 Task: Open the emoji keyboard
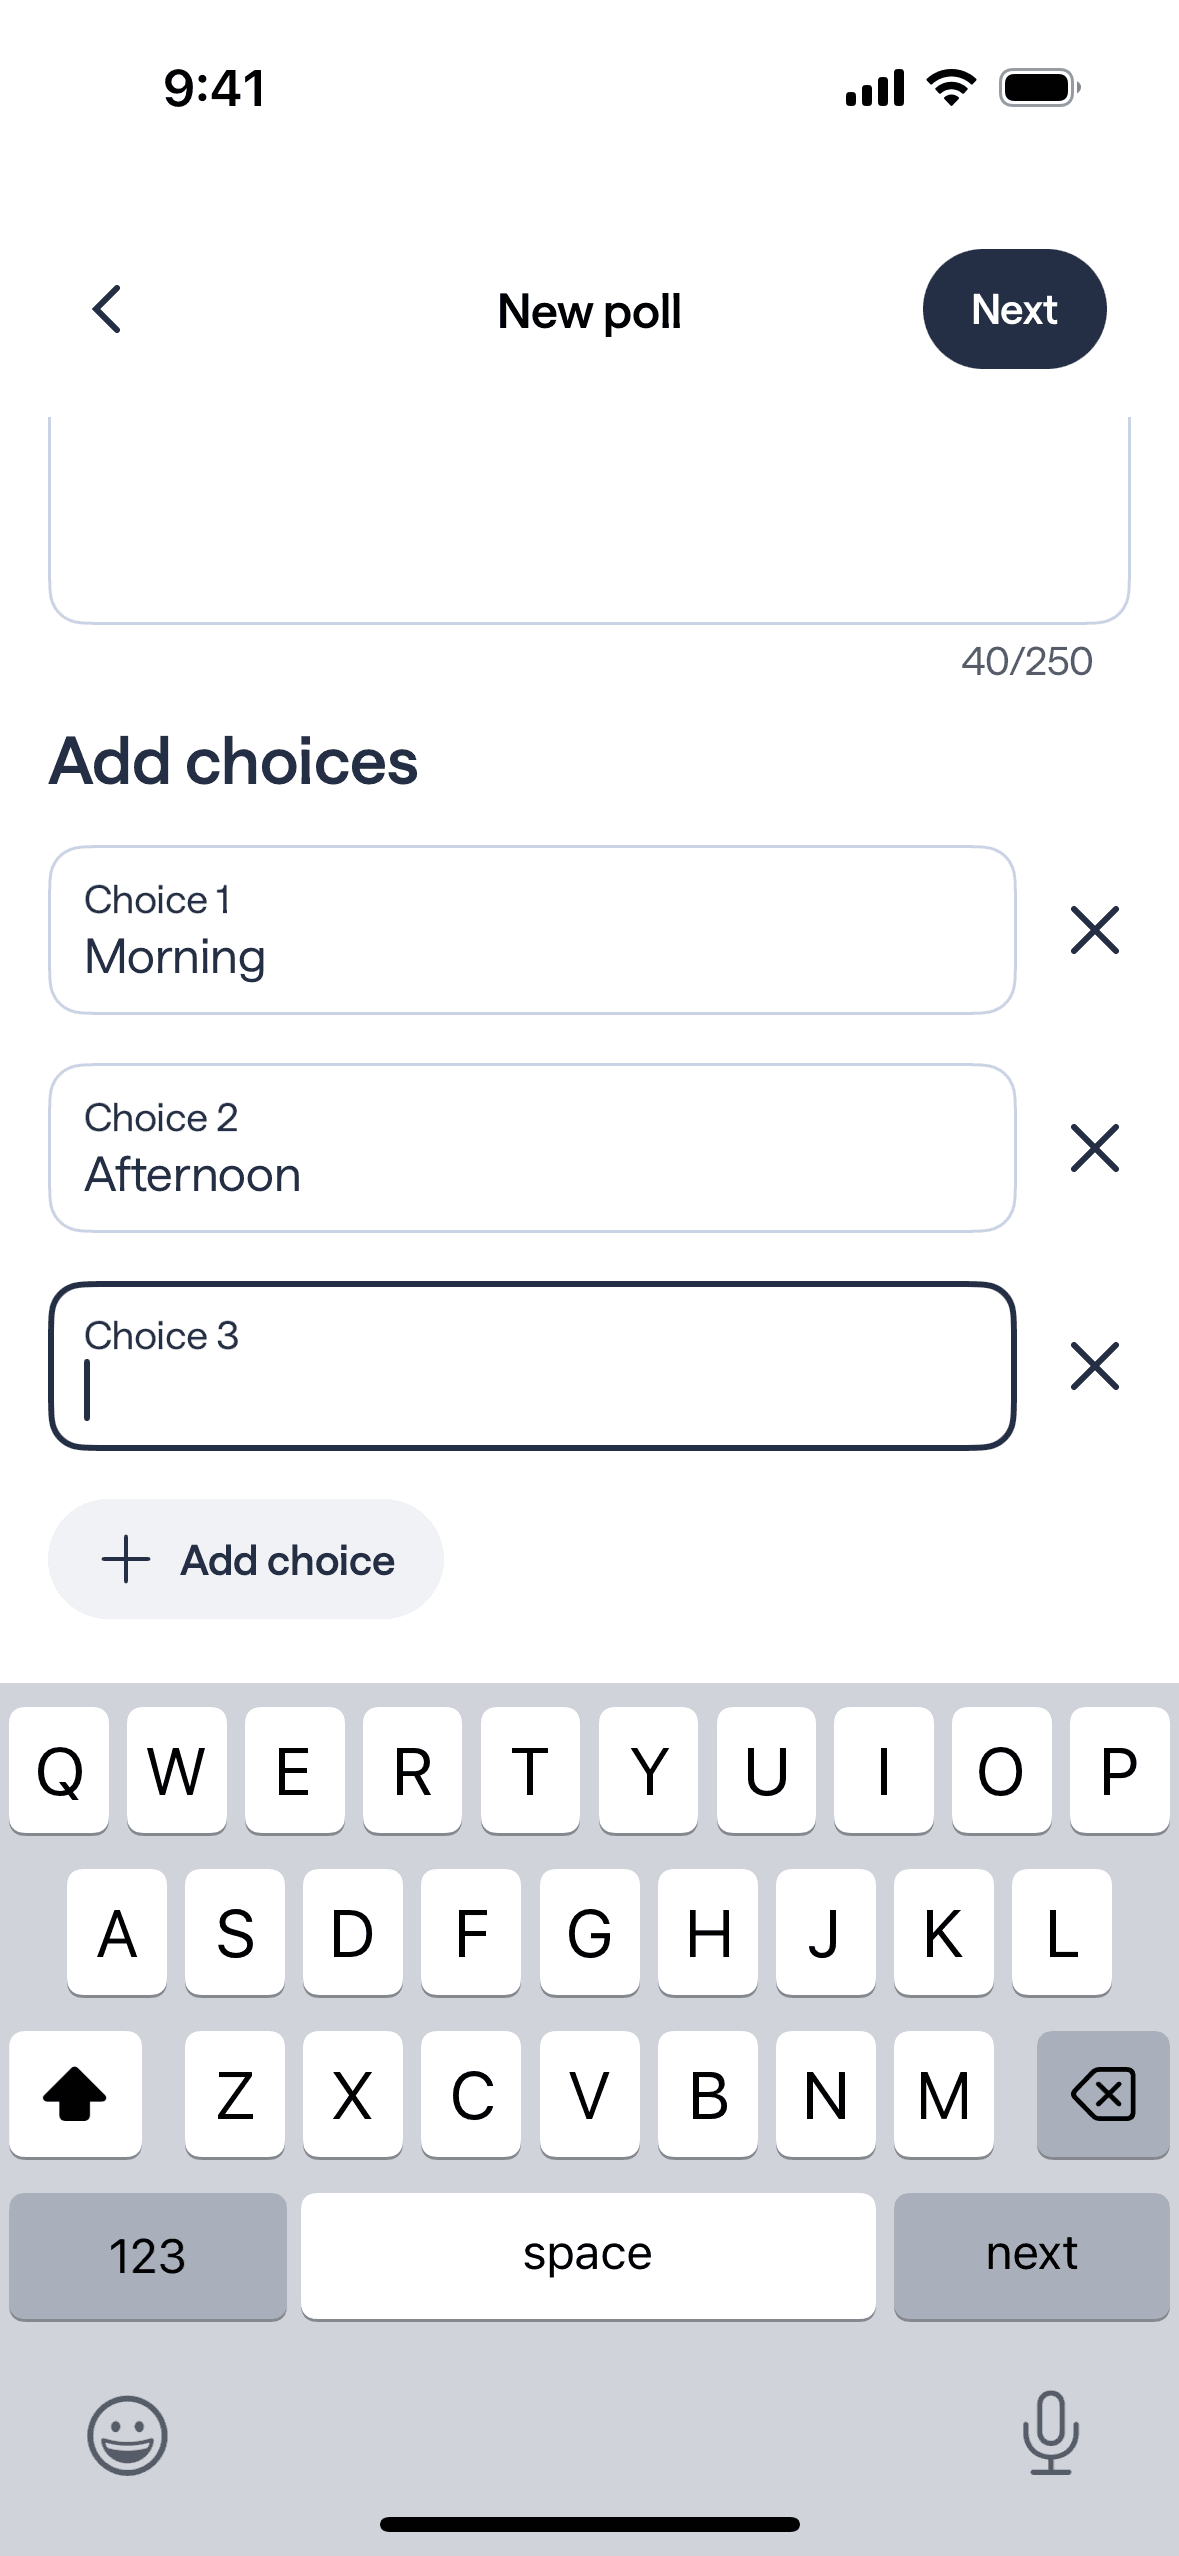point(127,2435)
